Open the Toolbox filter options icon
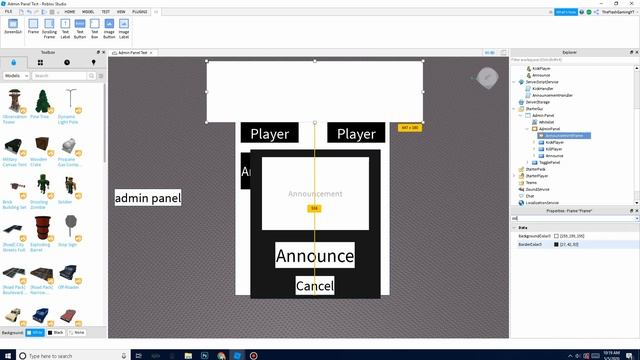This screenshot has width=640, height=360. coord(101,76)
